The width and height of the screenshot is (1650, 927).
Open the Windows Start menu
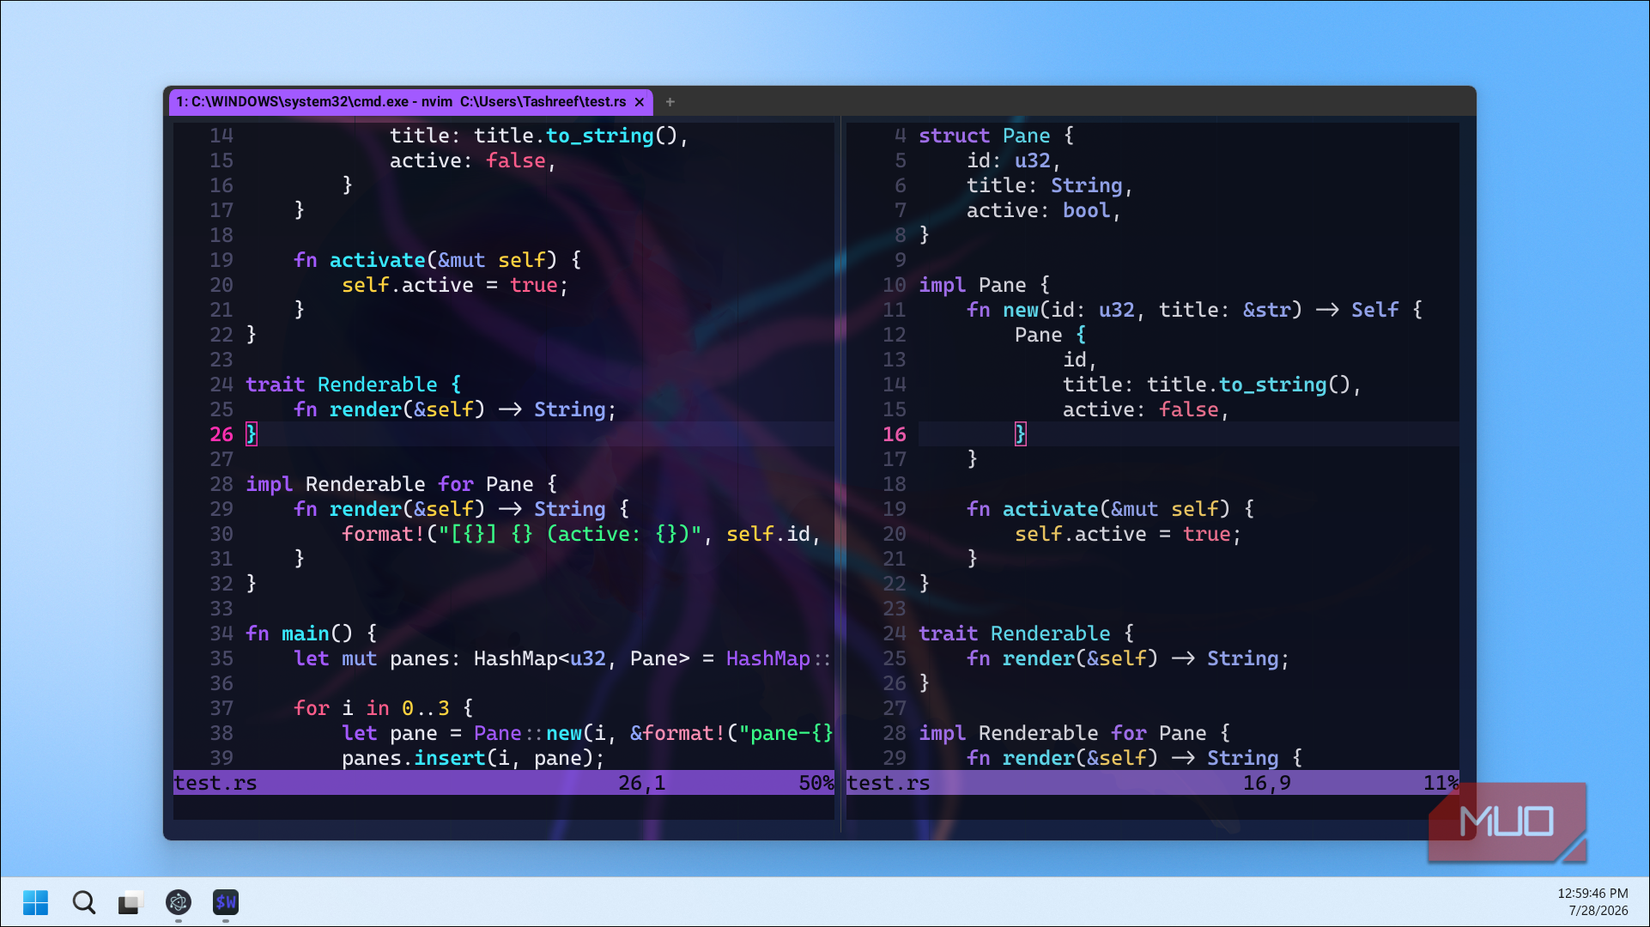click(x=35, y=902)
